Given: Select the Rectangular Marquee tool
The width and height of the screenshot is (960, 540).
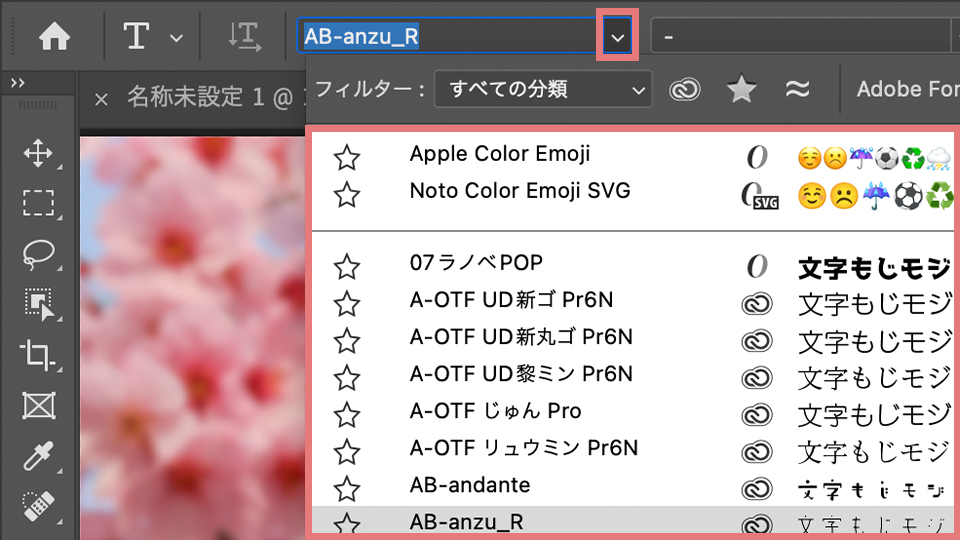Looking at the screenshot, I should click(38, 203).
